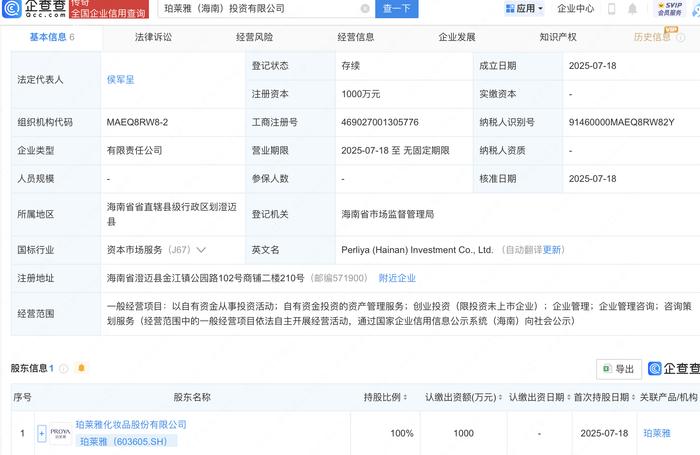Open 附近企业 nearby companies link
The image size is (700, 455).
397,278
